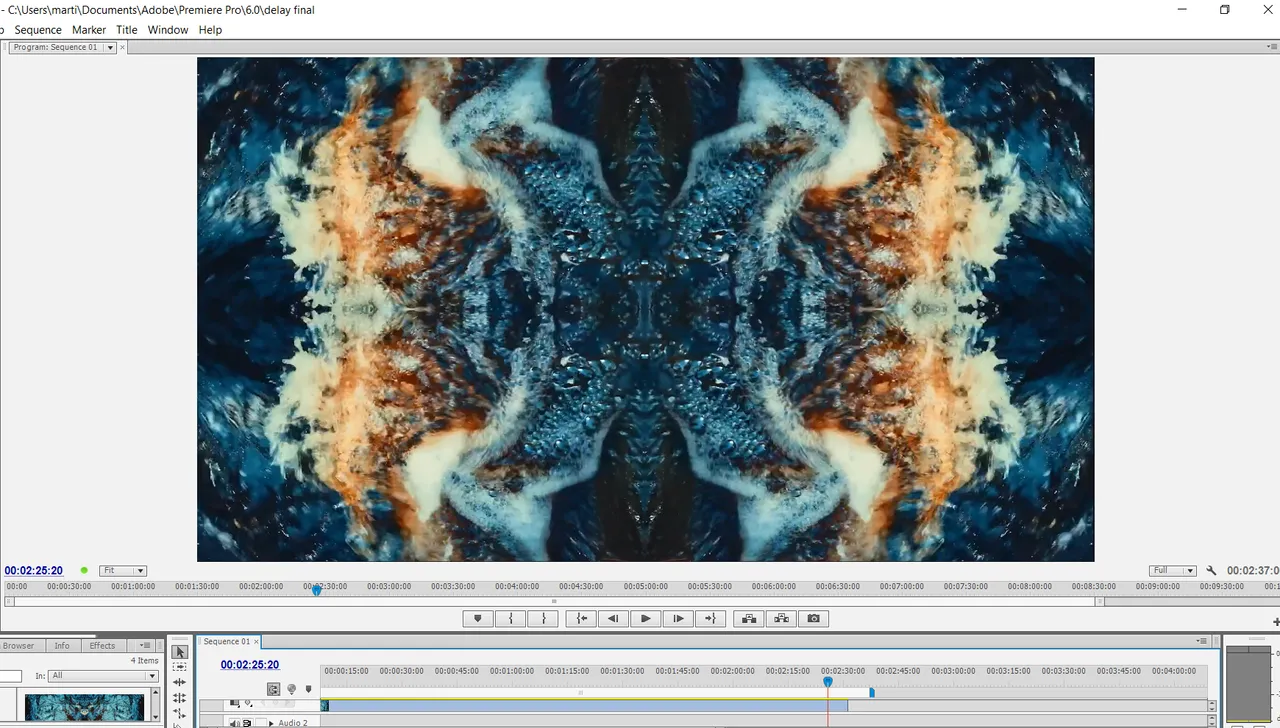Open the Sequence menu
This screenshot has height=728, width=1280.
pos(38,30)
